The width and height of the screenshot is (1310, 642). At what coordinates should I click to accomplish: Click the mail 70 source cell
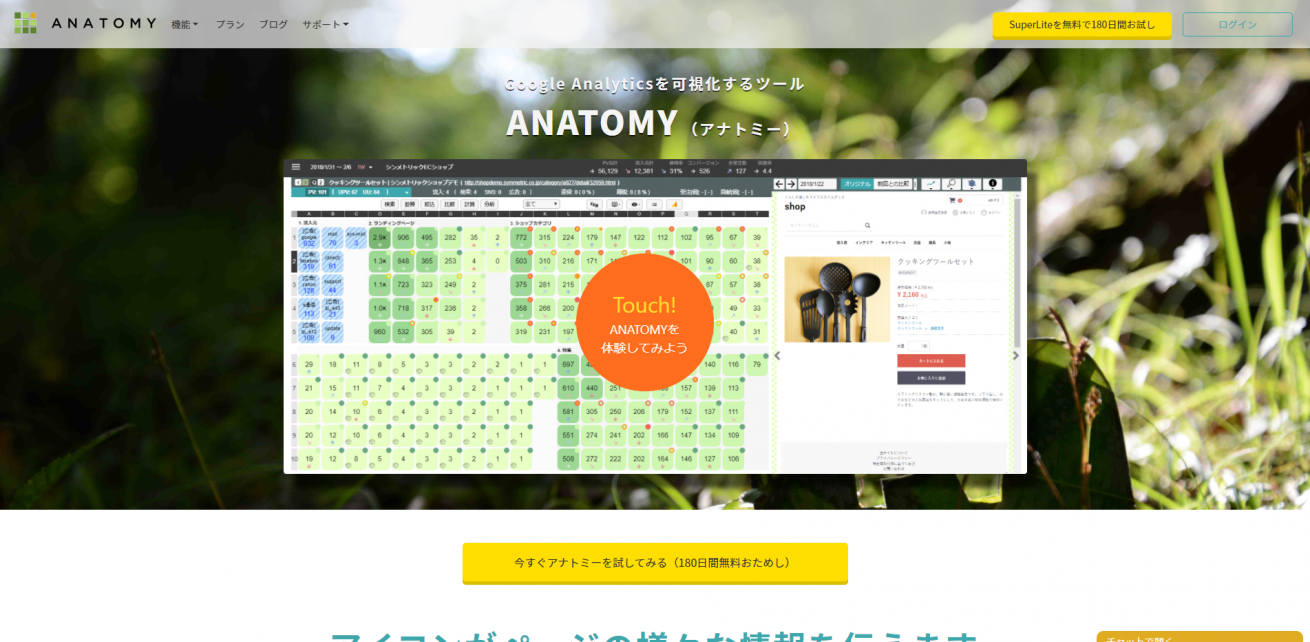pos(332,238)
